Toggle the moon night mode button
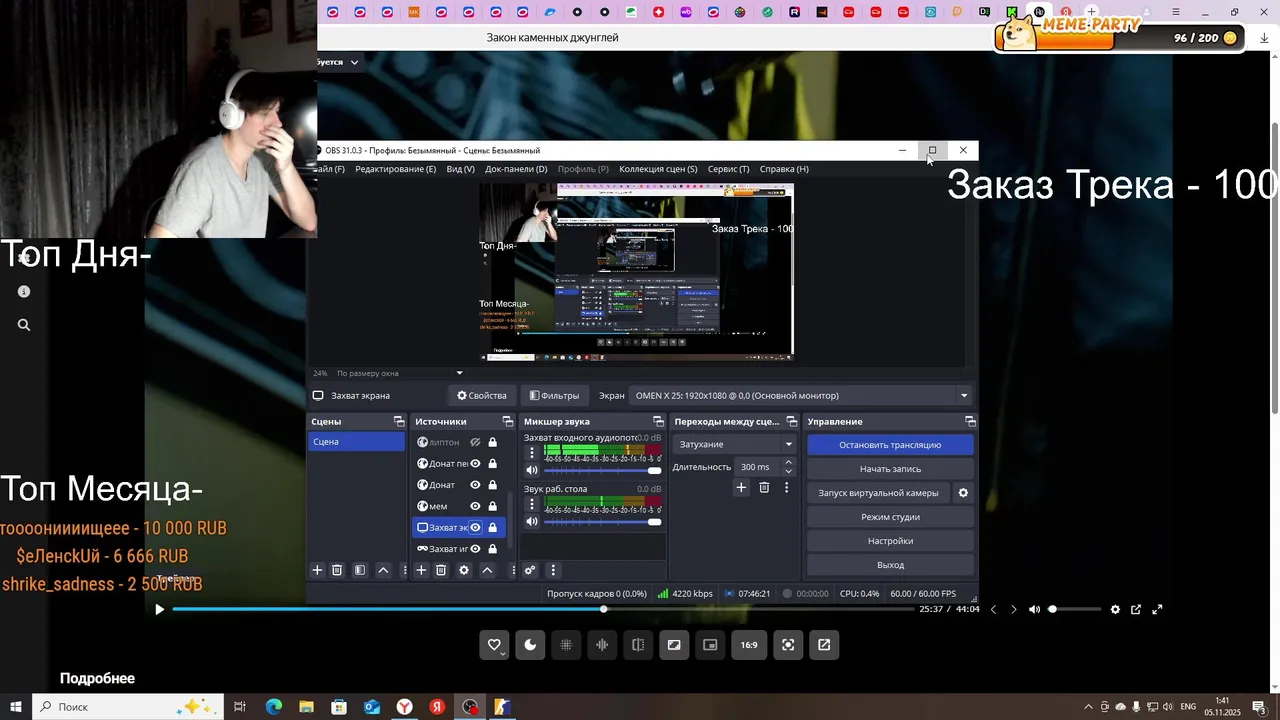 pyautogui.click(x=530, y=645)
